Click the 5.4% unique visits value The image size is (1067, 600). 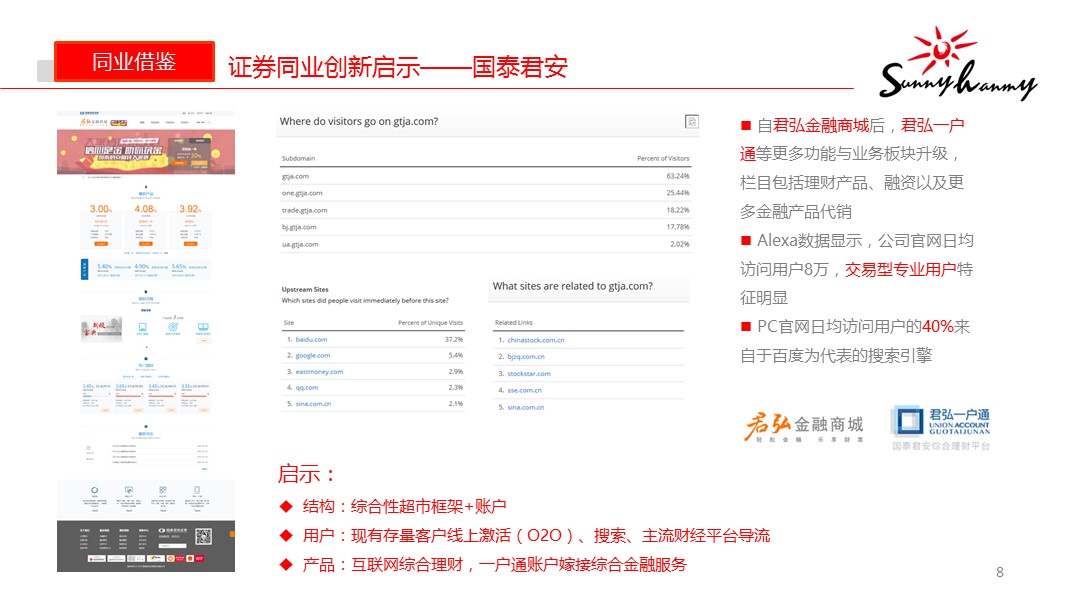point(456,356)
